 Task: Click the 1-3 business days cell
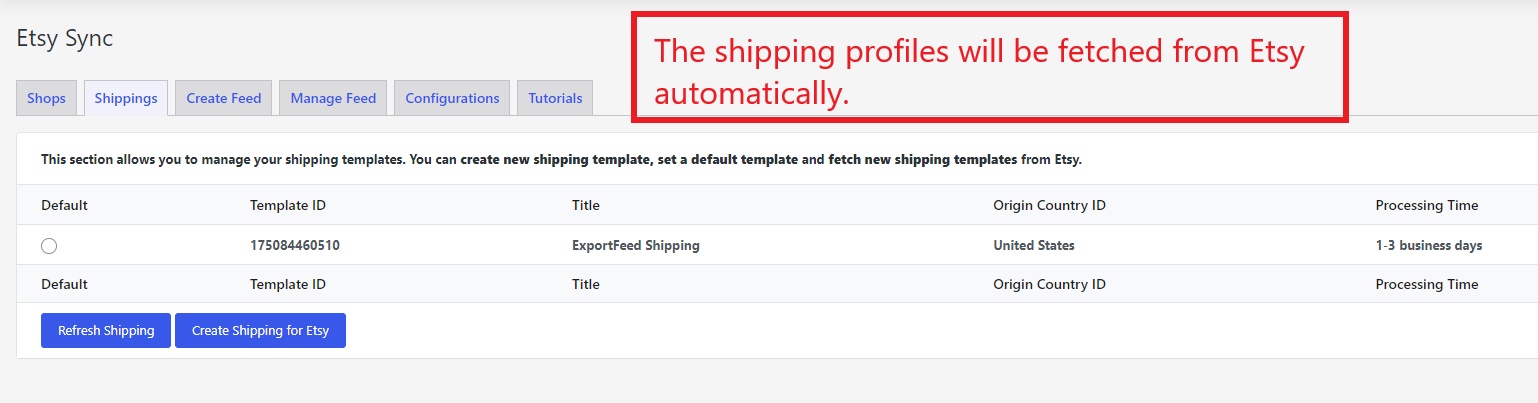pos(1428,245)
